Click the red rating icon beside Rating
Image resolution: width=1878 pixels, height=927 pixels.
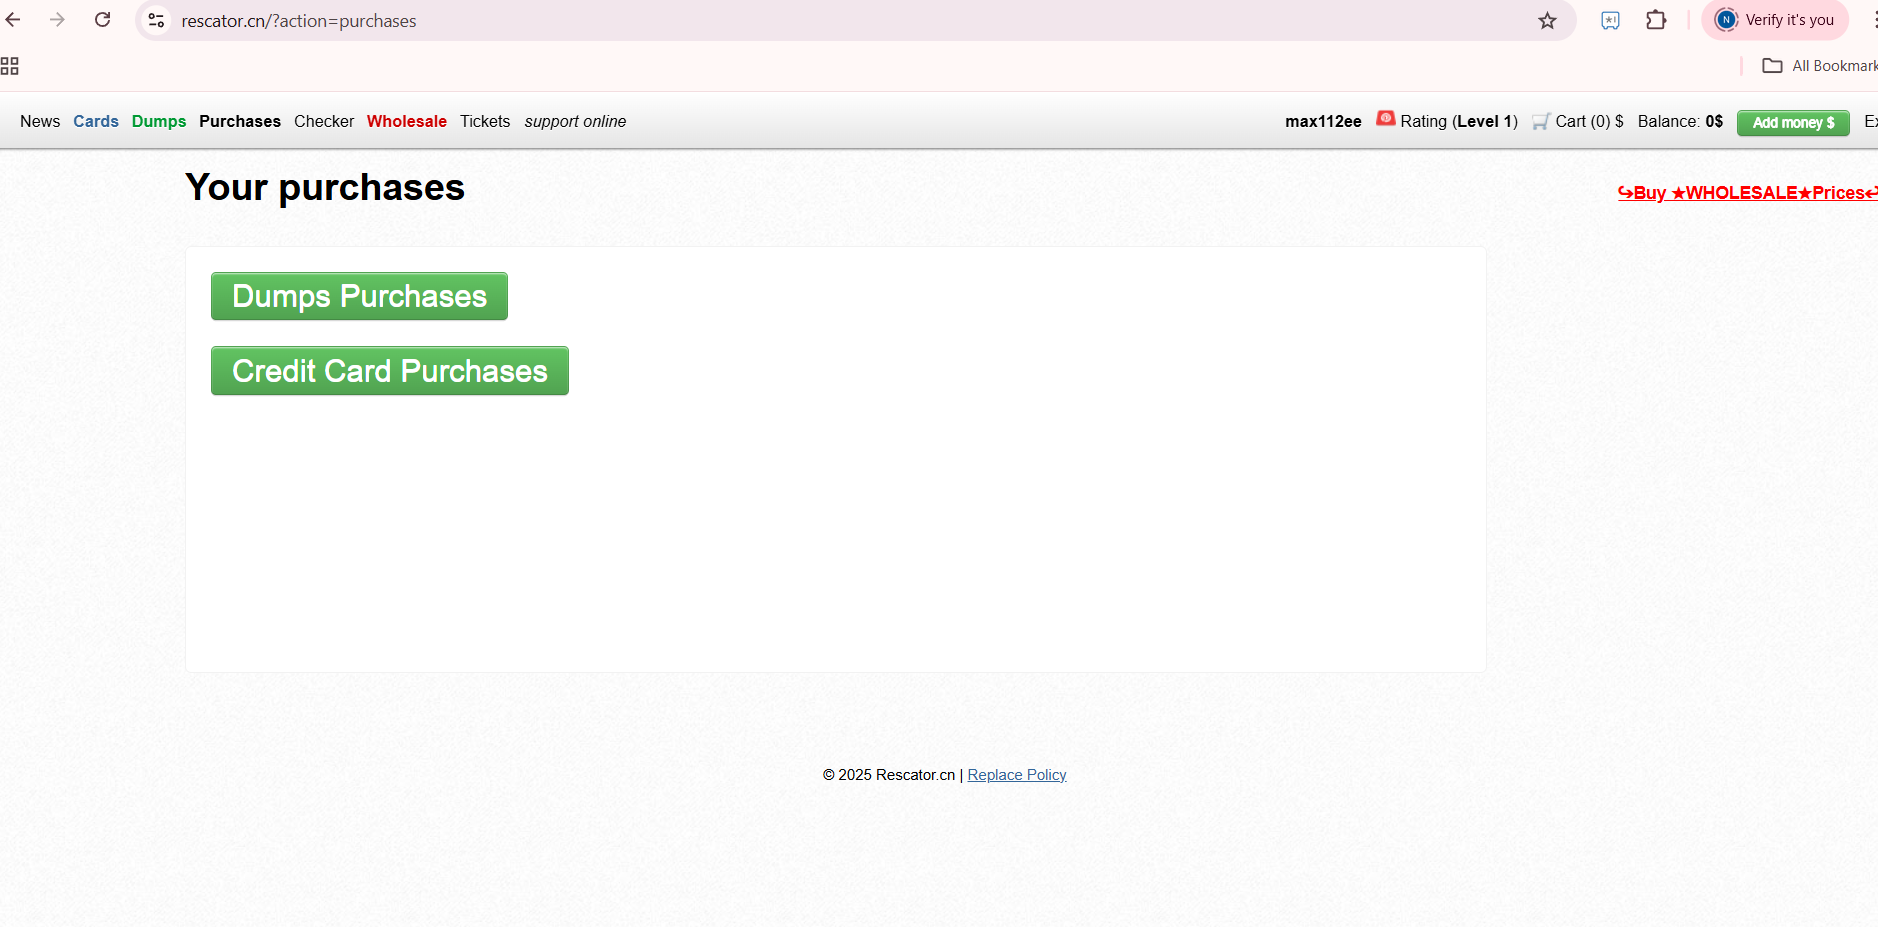pos(1385,118)
